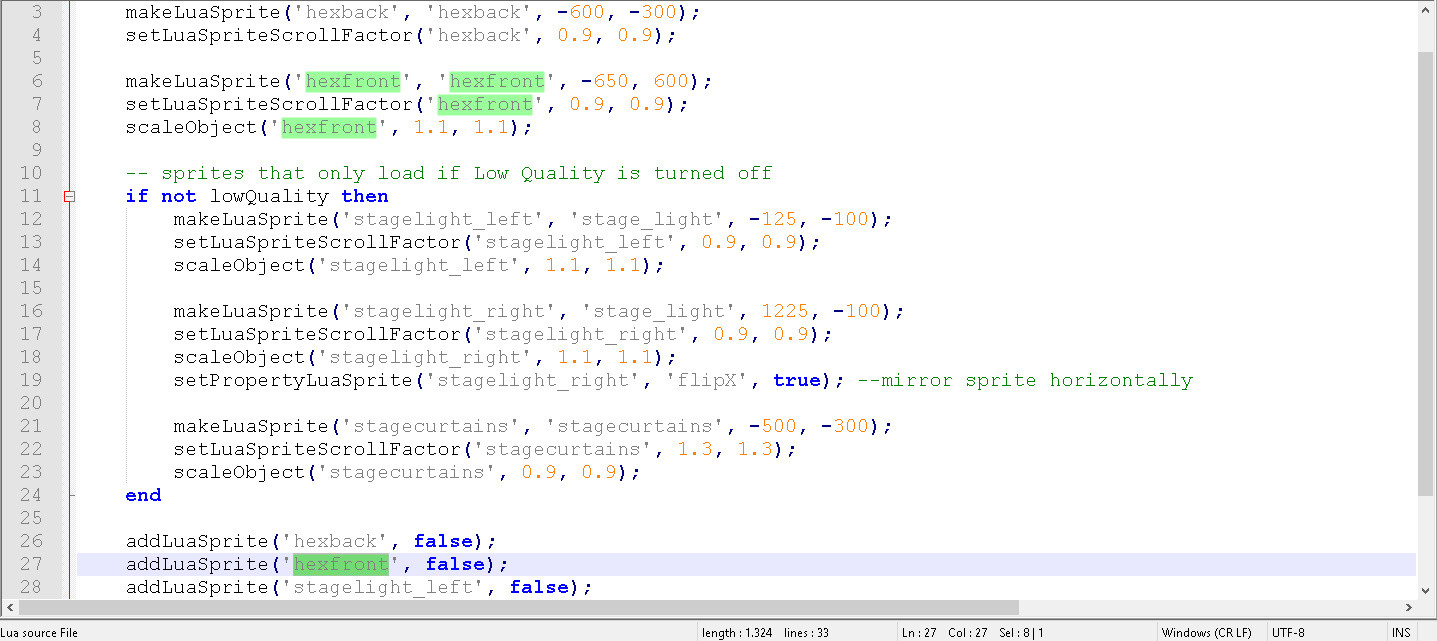The width and height of the screenshot is (1437, 641).
Task: Click the horizontal scrollbar thumb
Action: [x=519, y=607]
